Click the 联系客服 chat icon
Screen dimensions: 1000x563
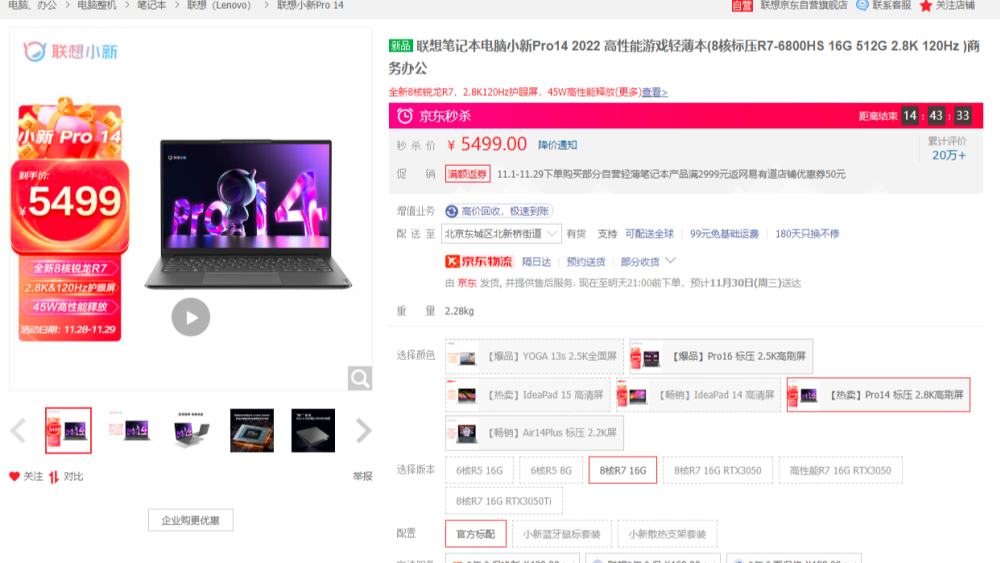point(862,5)
